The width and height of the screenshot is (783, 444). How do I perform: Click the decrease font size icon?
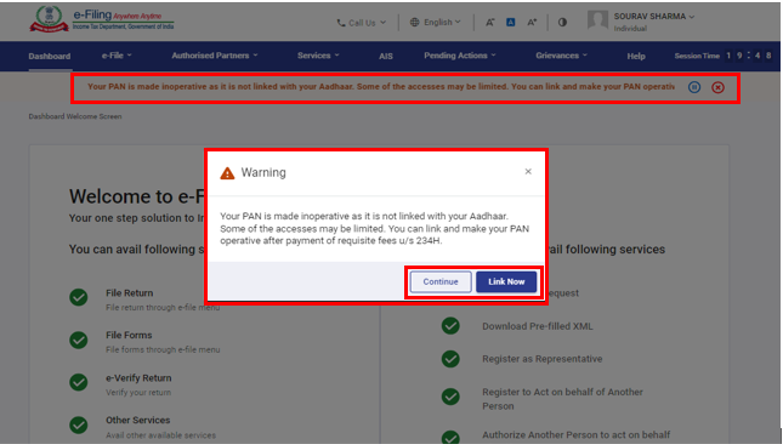(490, 22)
